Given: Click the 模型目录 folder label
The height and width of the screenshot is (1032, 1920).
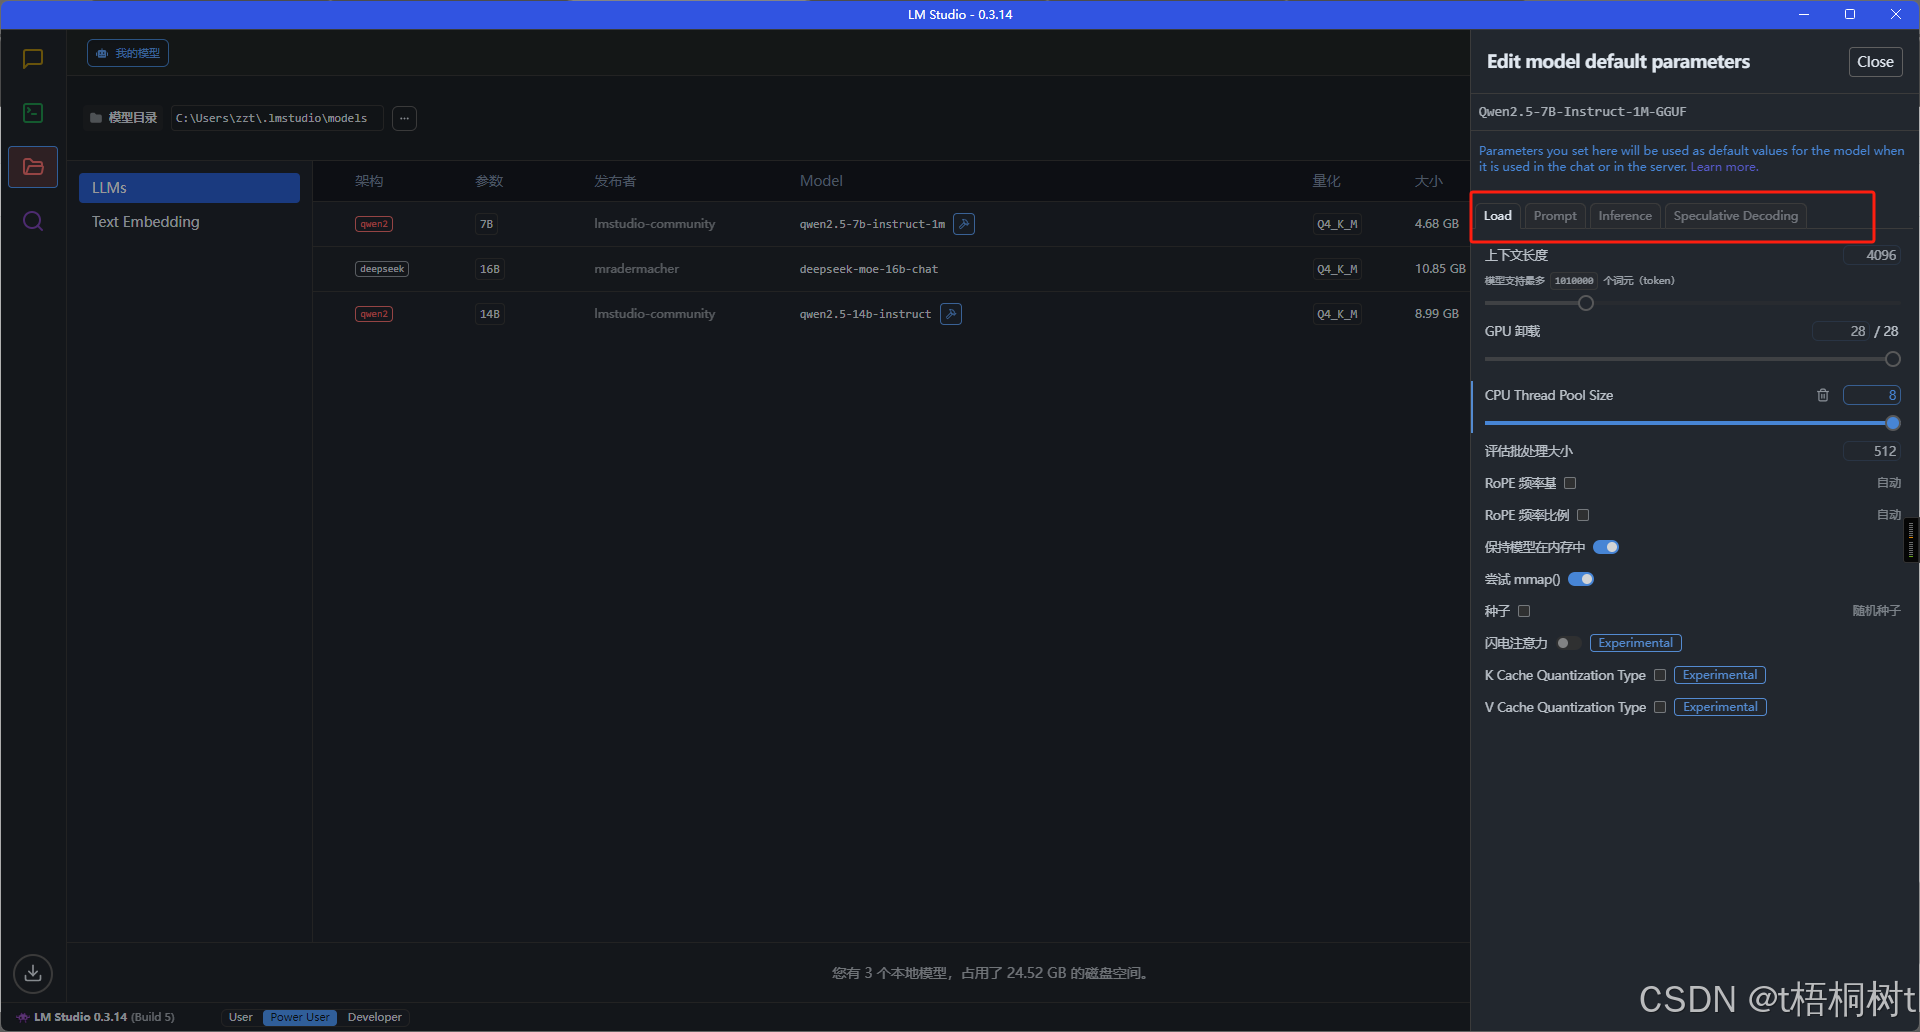Looking at the screenshot, I should pos(124,118).
